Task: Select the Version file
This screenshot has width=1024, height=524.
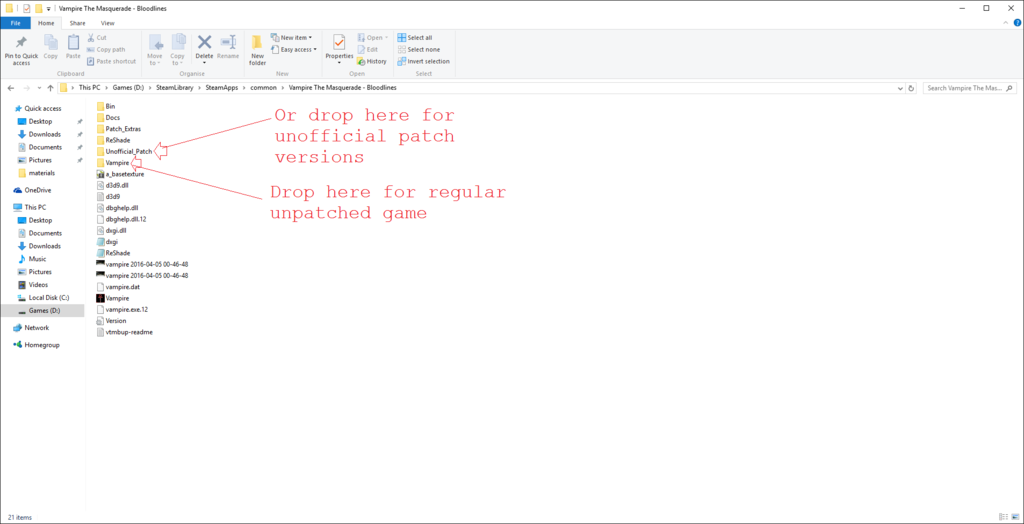Action: pos(111,321)
